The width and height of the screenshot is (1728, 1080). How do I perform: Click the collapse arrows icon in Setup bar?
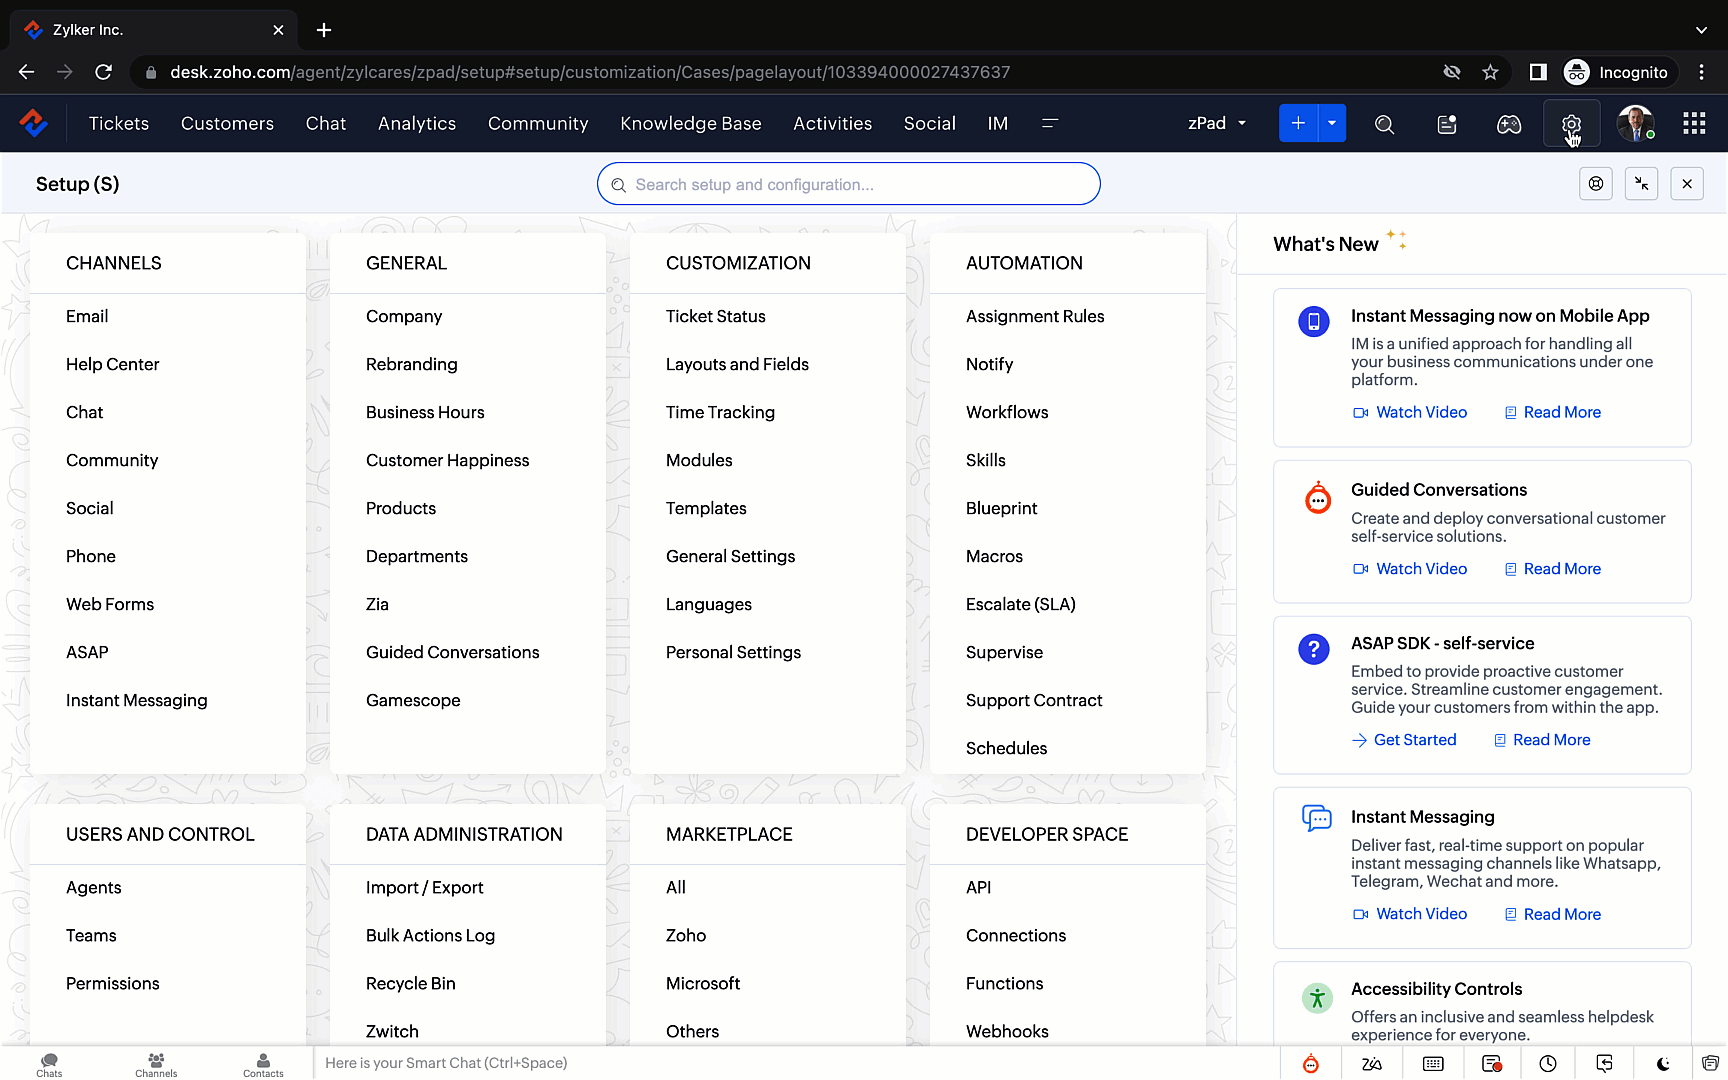pyautogui.click(x=1642, y=184)
